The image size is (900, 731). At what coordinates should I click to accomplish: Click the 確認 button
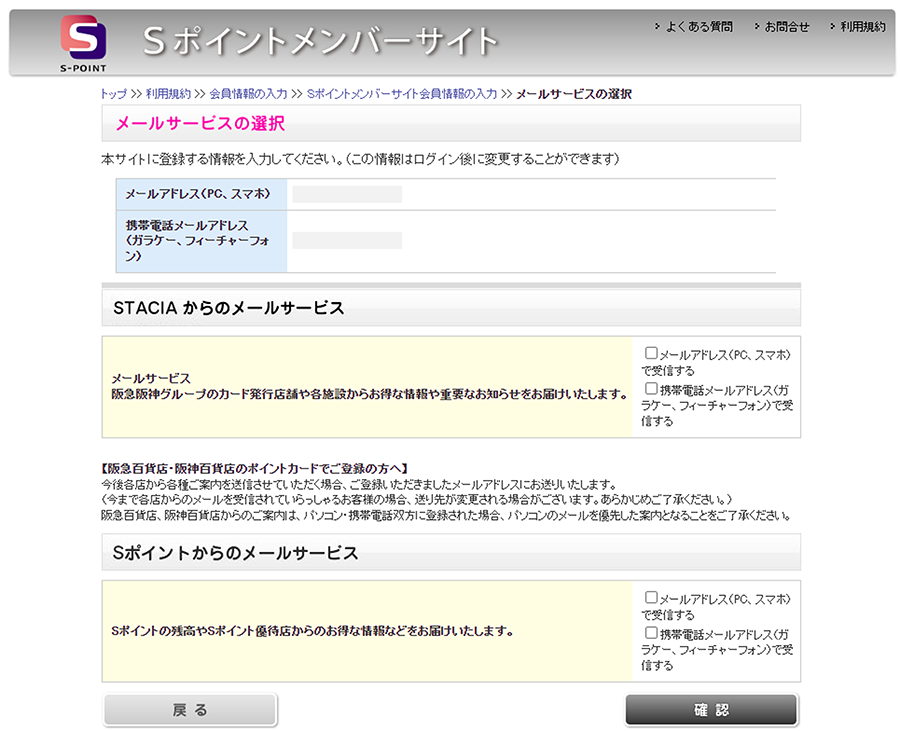[x=711, y=710]
